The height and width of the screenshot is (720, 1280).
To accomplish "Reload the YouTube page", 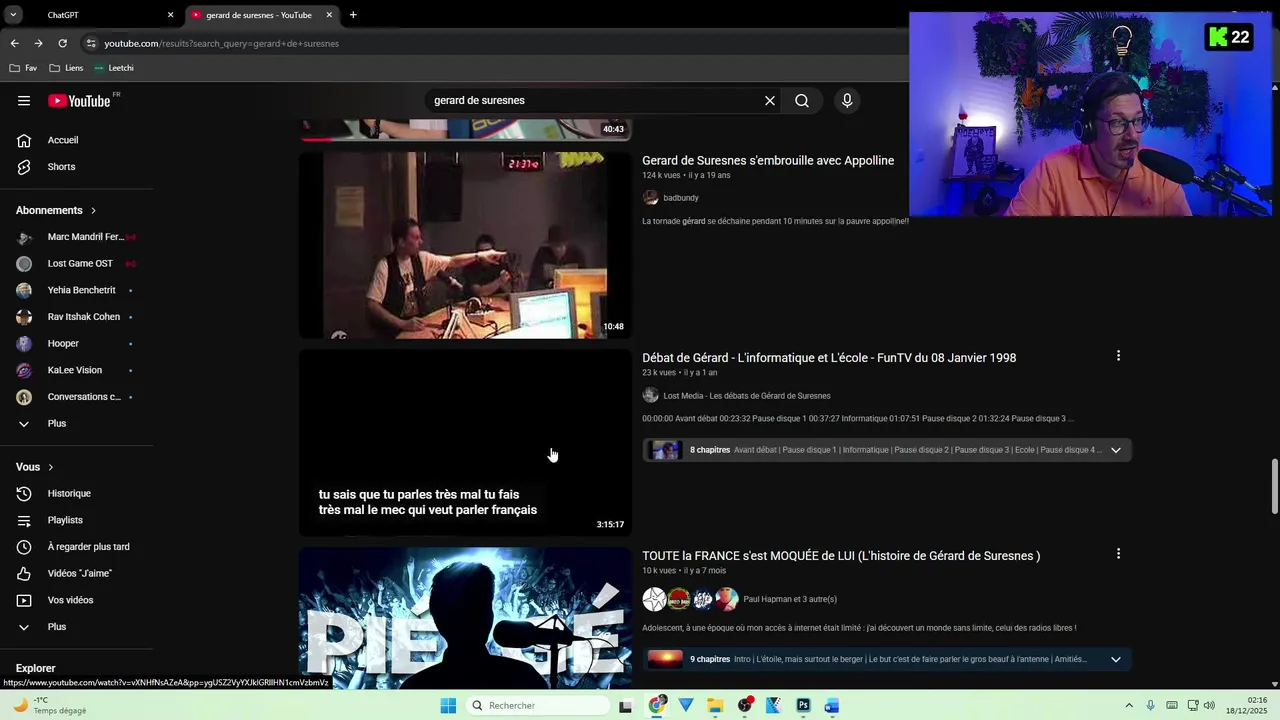I will pos(62,43).
